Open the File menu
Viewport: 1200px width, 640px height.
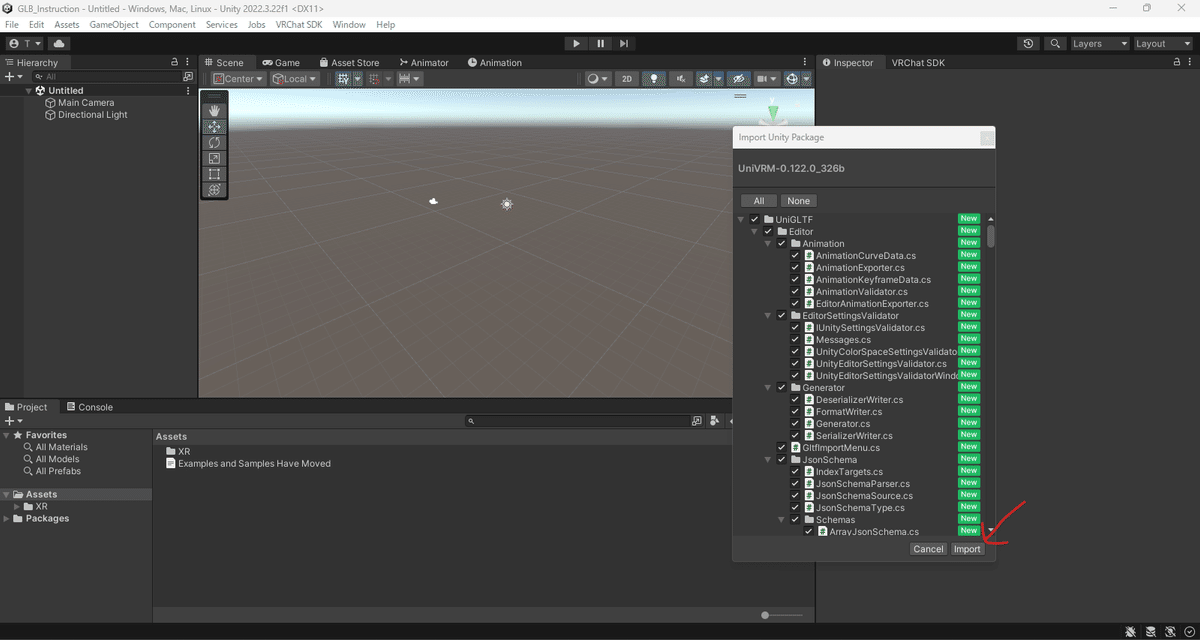12,24
